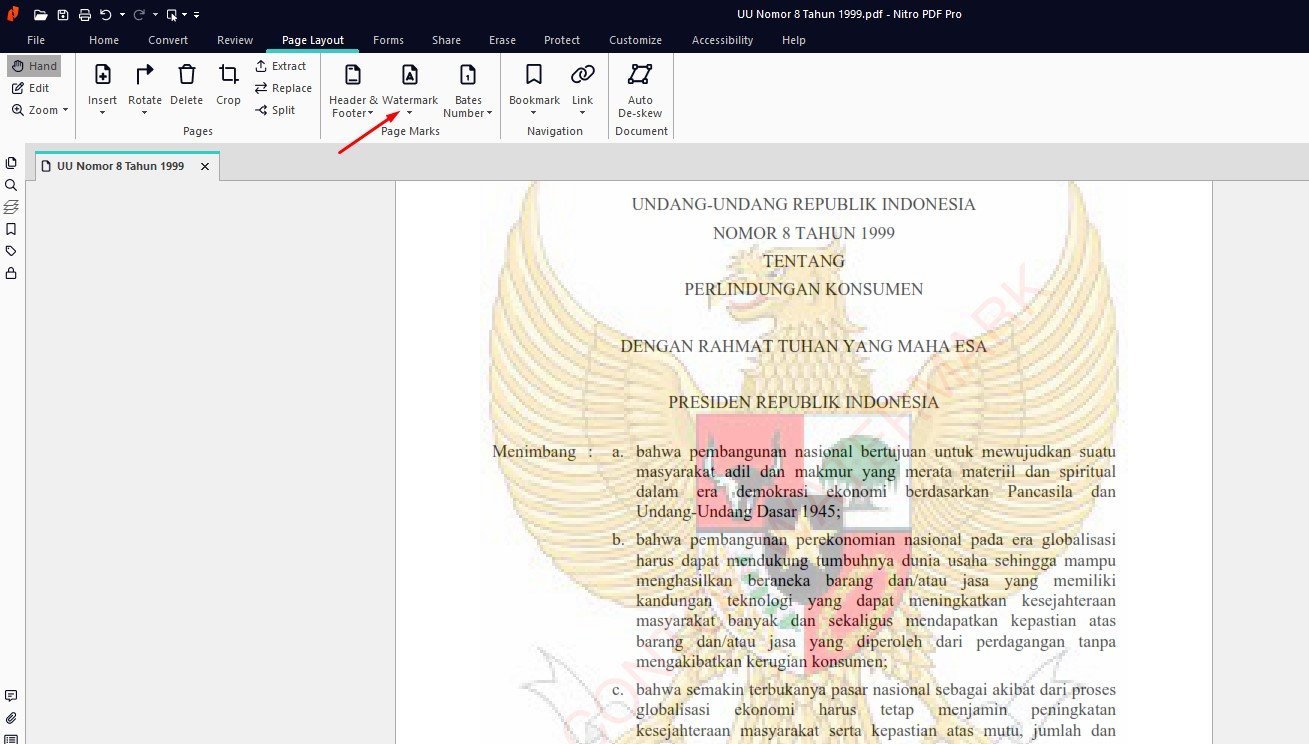
Task: Open the attachments paperclip panel
Action: click(11, 718)
